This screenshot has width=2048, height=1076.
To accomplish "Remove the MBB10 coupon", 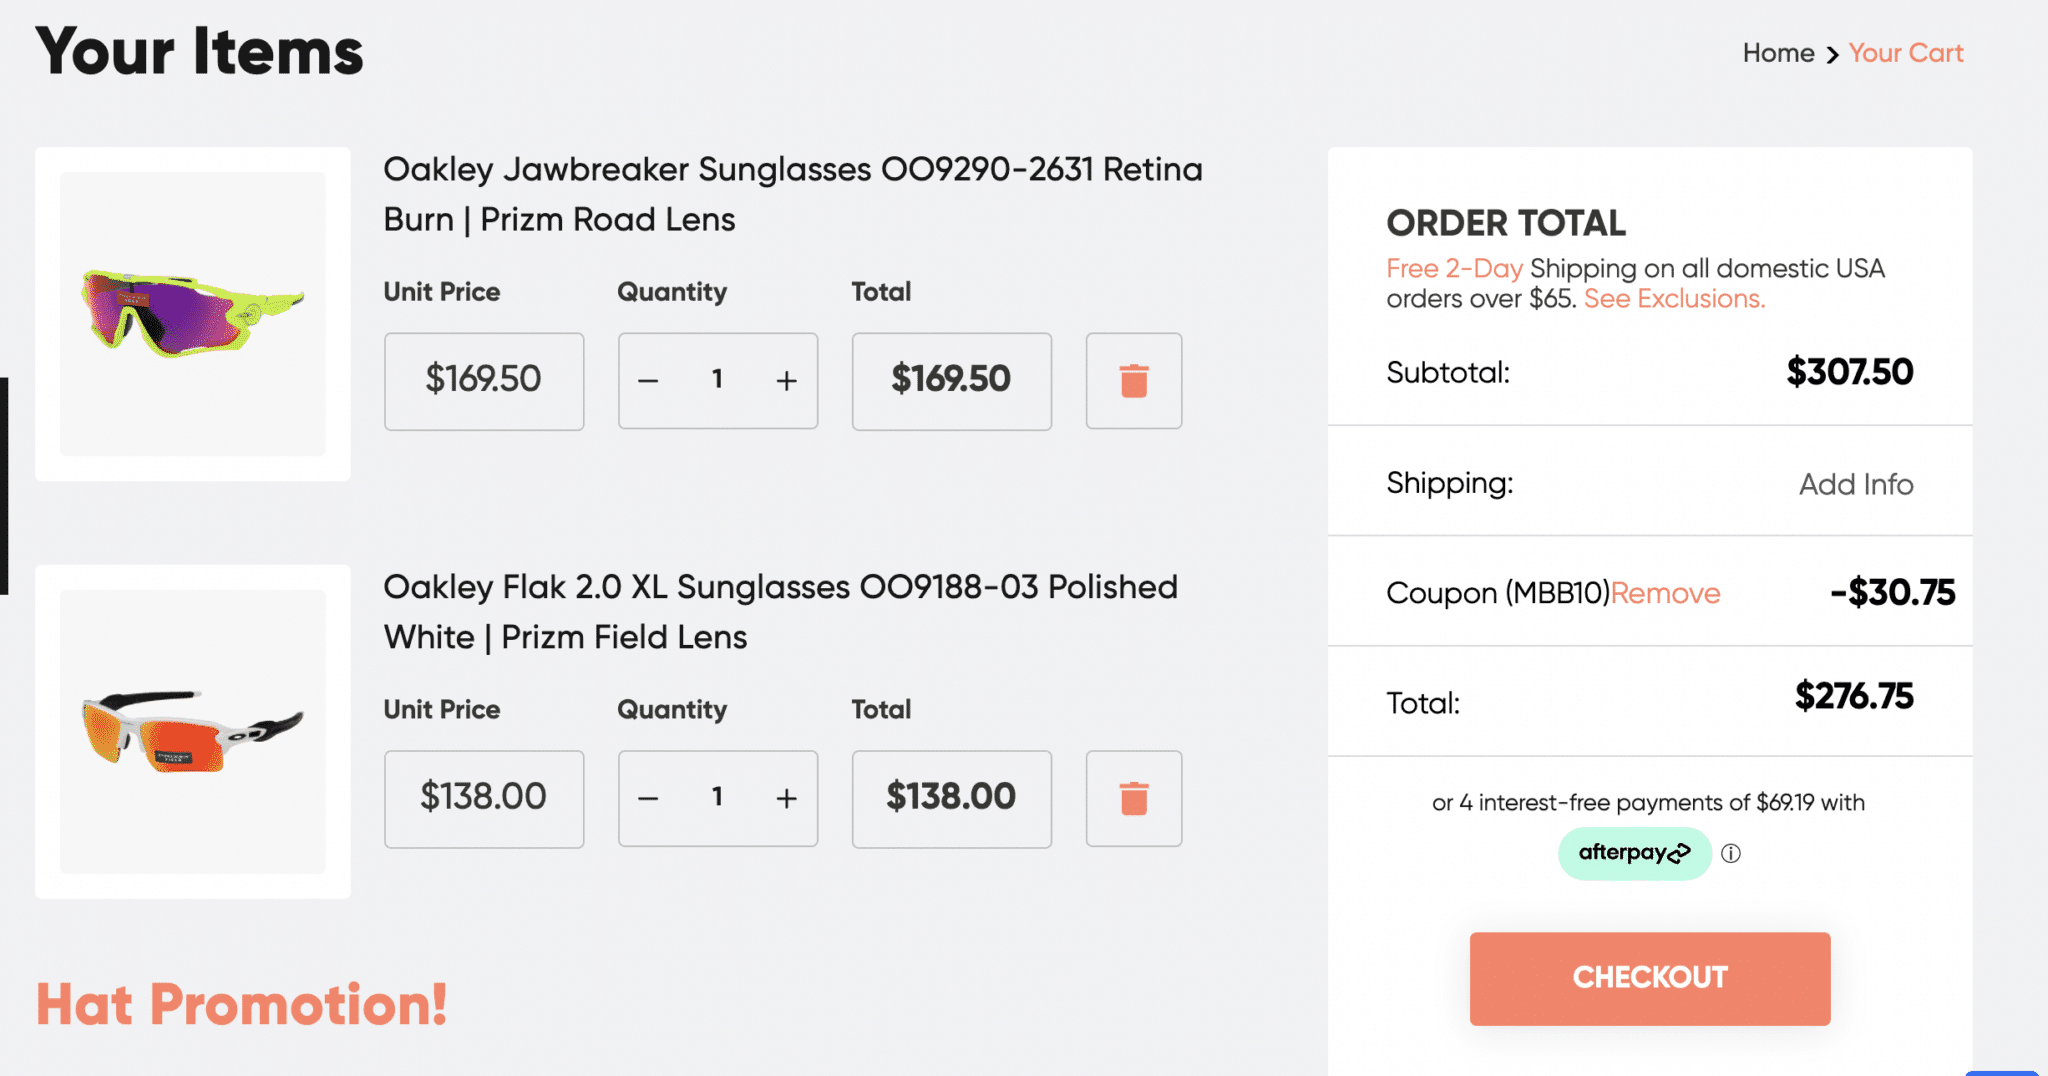I will tap(1666, 592).
